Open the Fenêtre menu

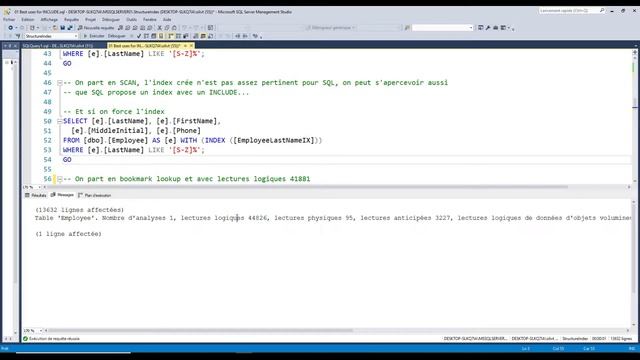[x=150, y=19]
